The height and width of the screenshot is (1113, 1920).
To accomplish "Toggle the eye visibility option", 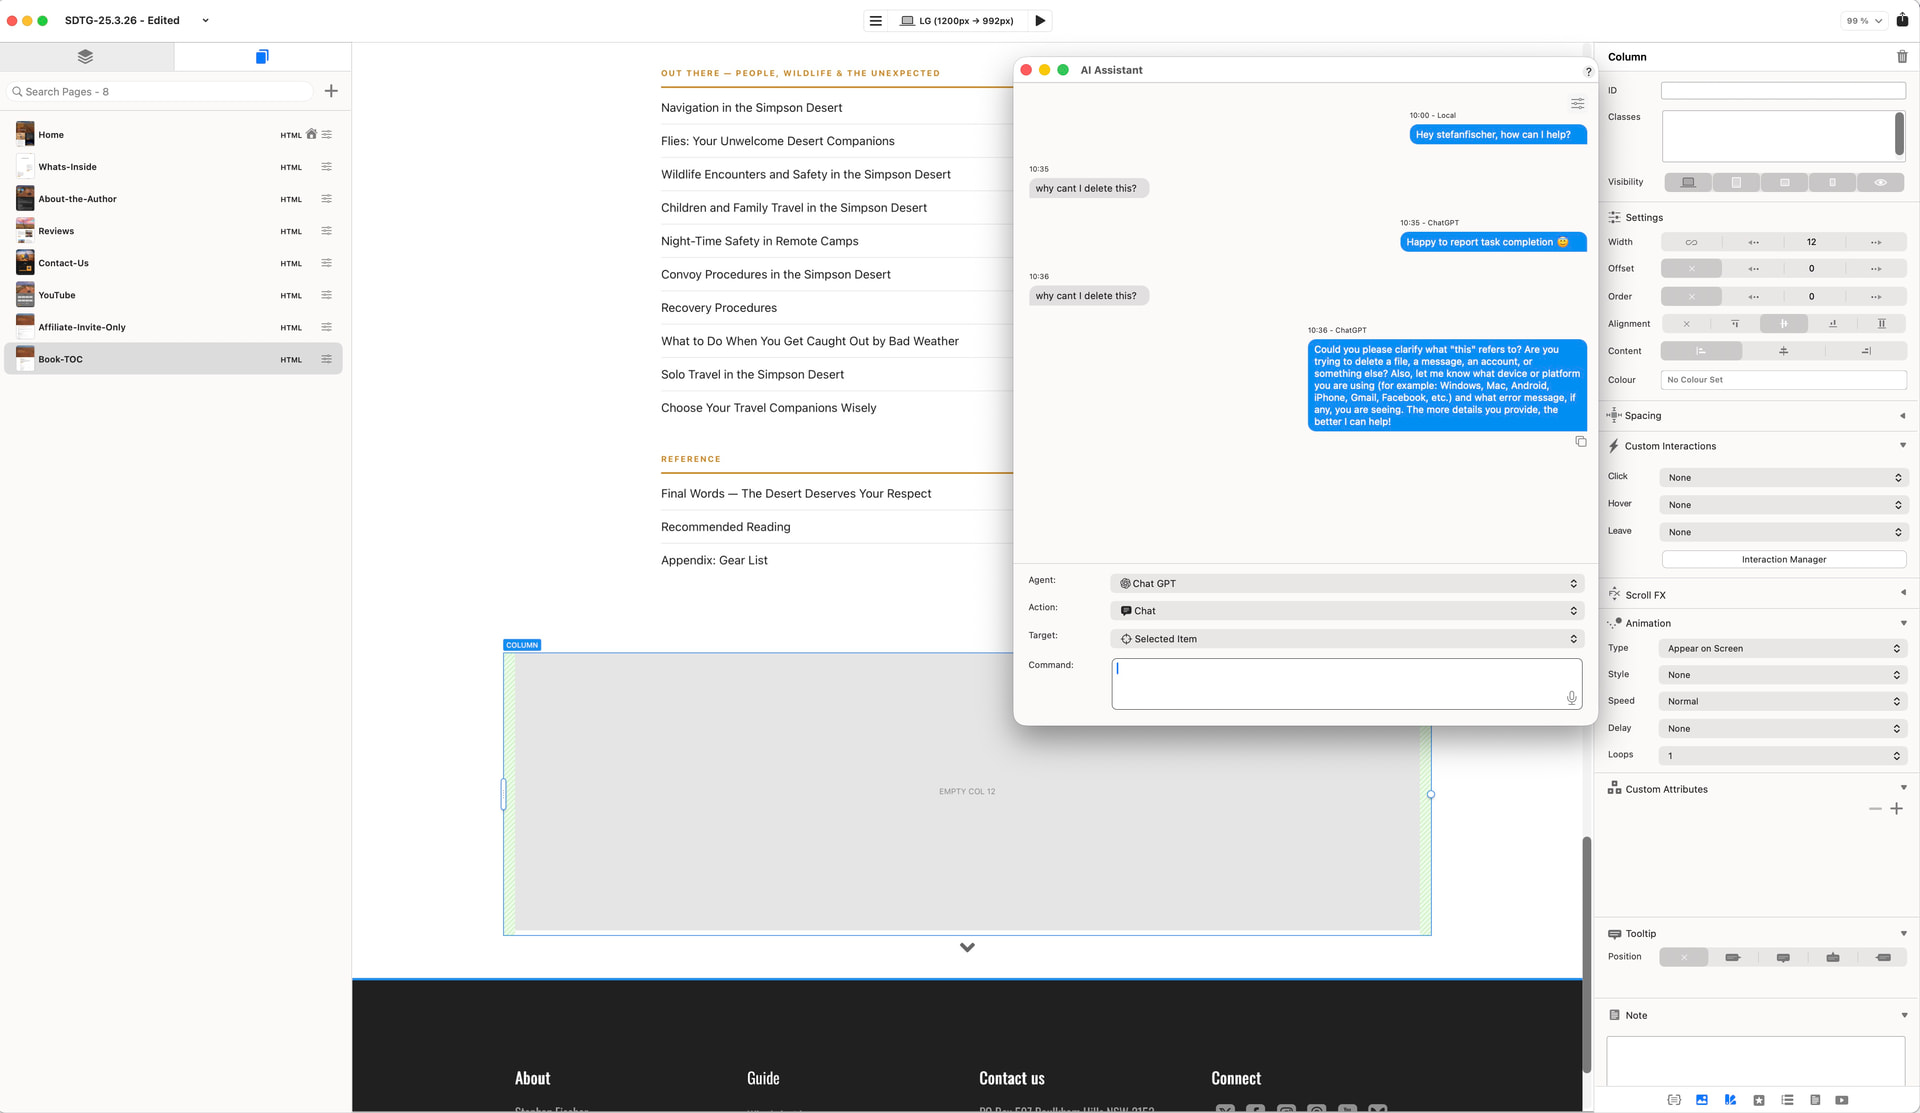I will click(x=1880, y=183).
